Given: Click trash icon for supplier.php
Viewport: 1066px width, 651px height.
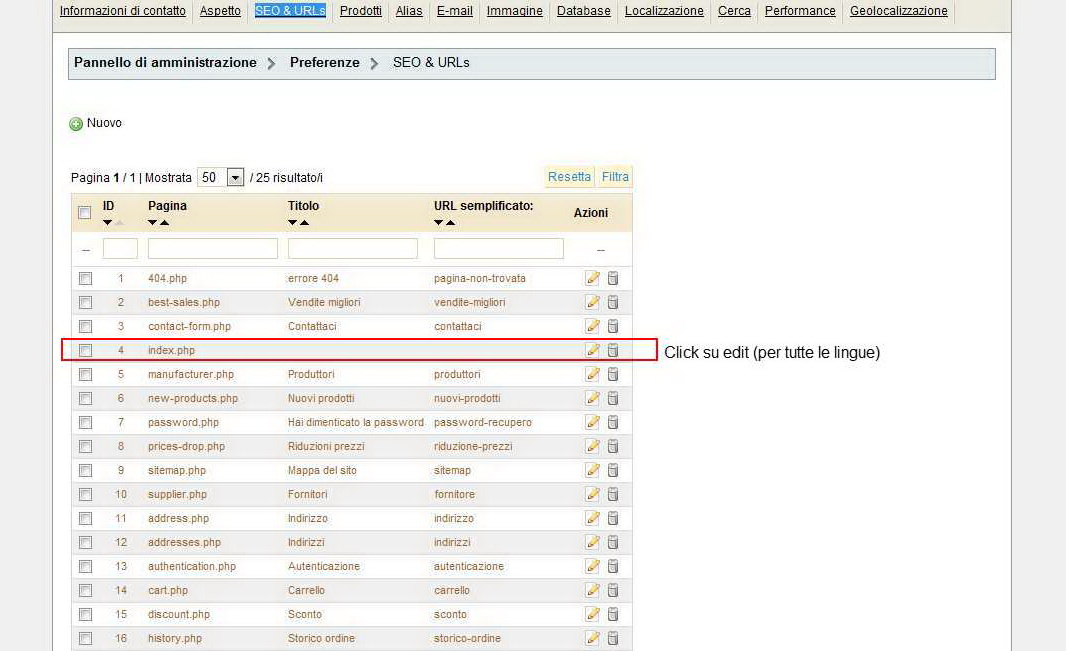Looking at the screenshot, I should pyautogui.click(x=613, y=494).
